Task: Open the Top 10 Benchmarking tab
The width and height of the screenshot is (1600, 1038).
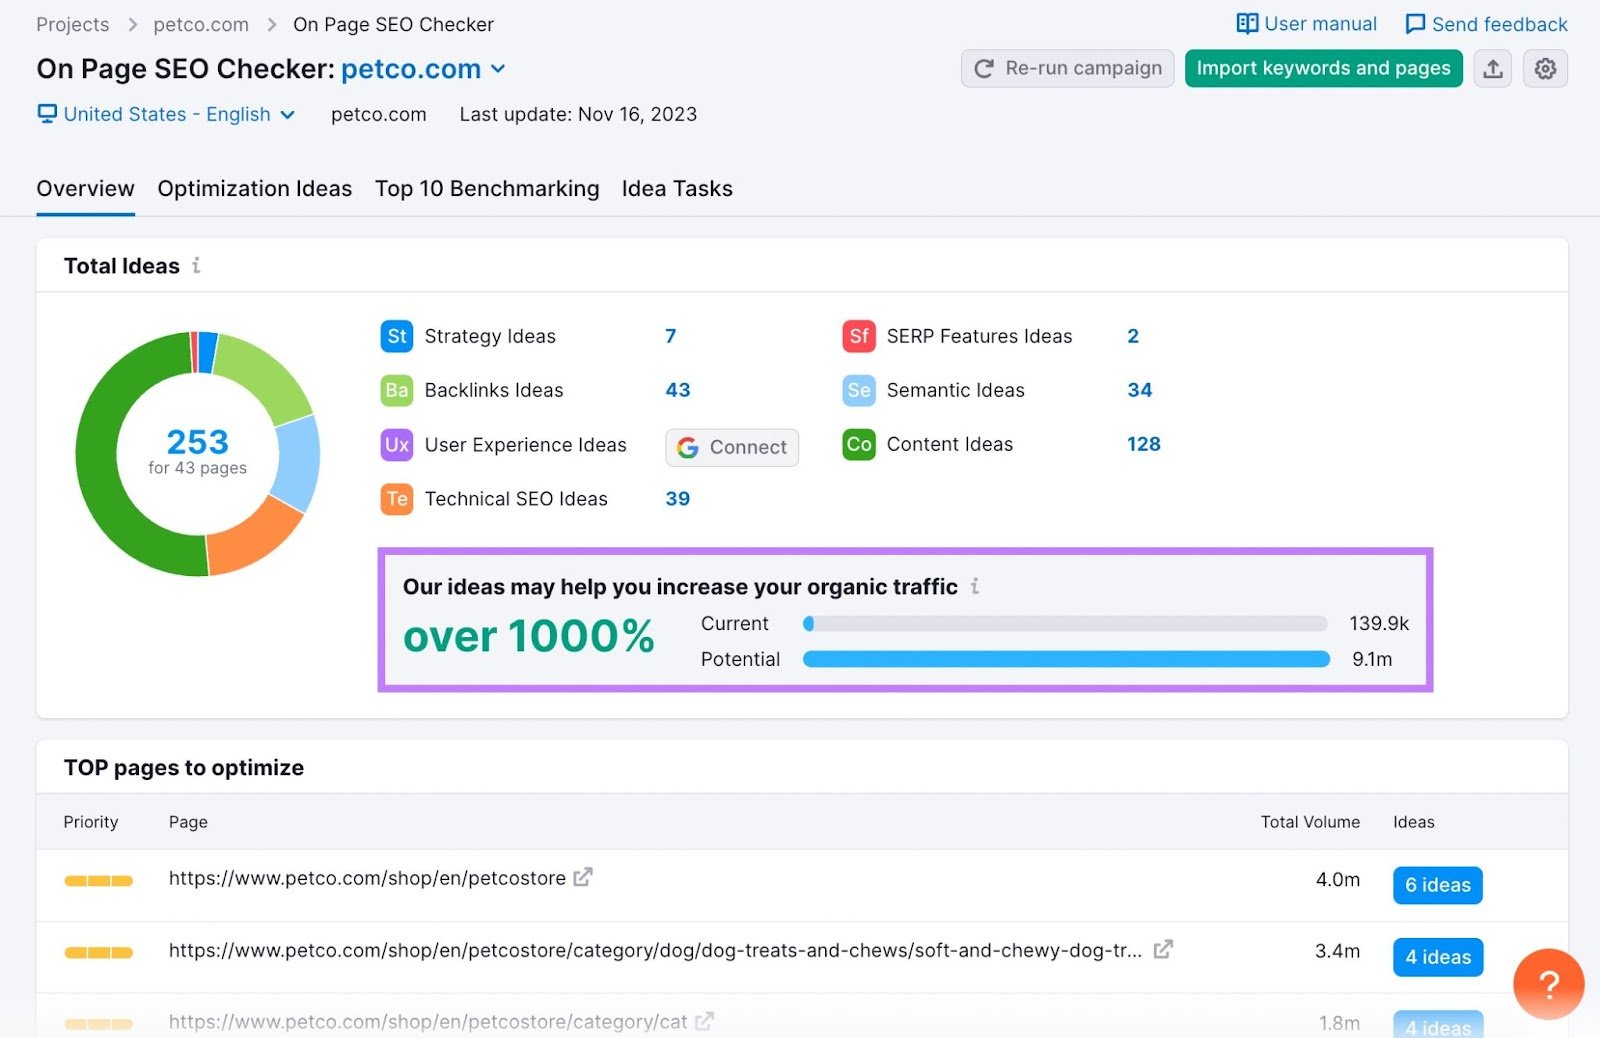Action: click(x=487, y=188)
